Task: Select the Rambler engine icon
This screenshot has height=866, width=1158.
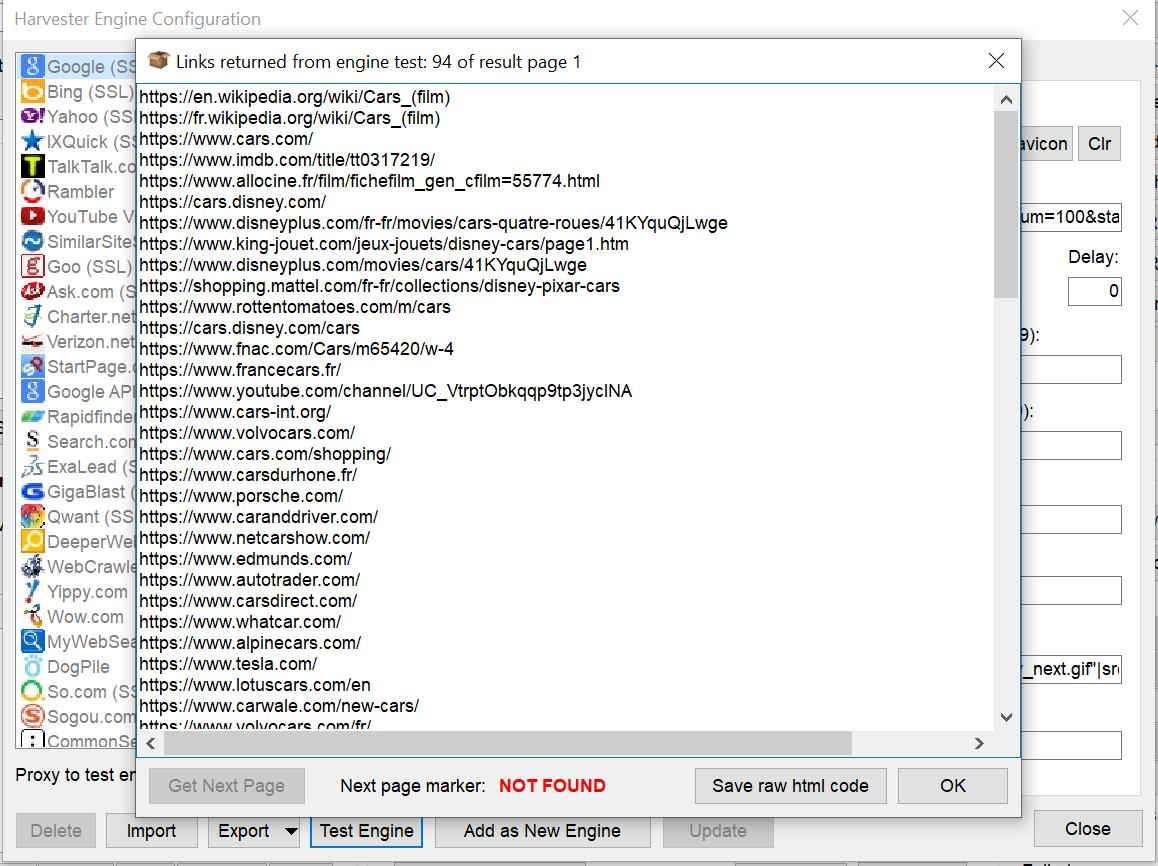Action: tap(32, 191)
